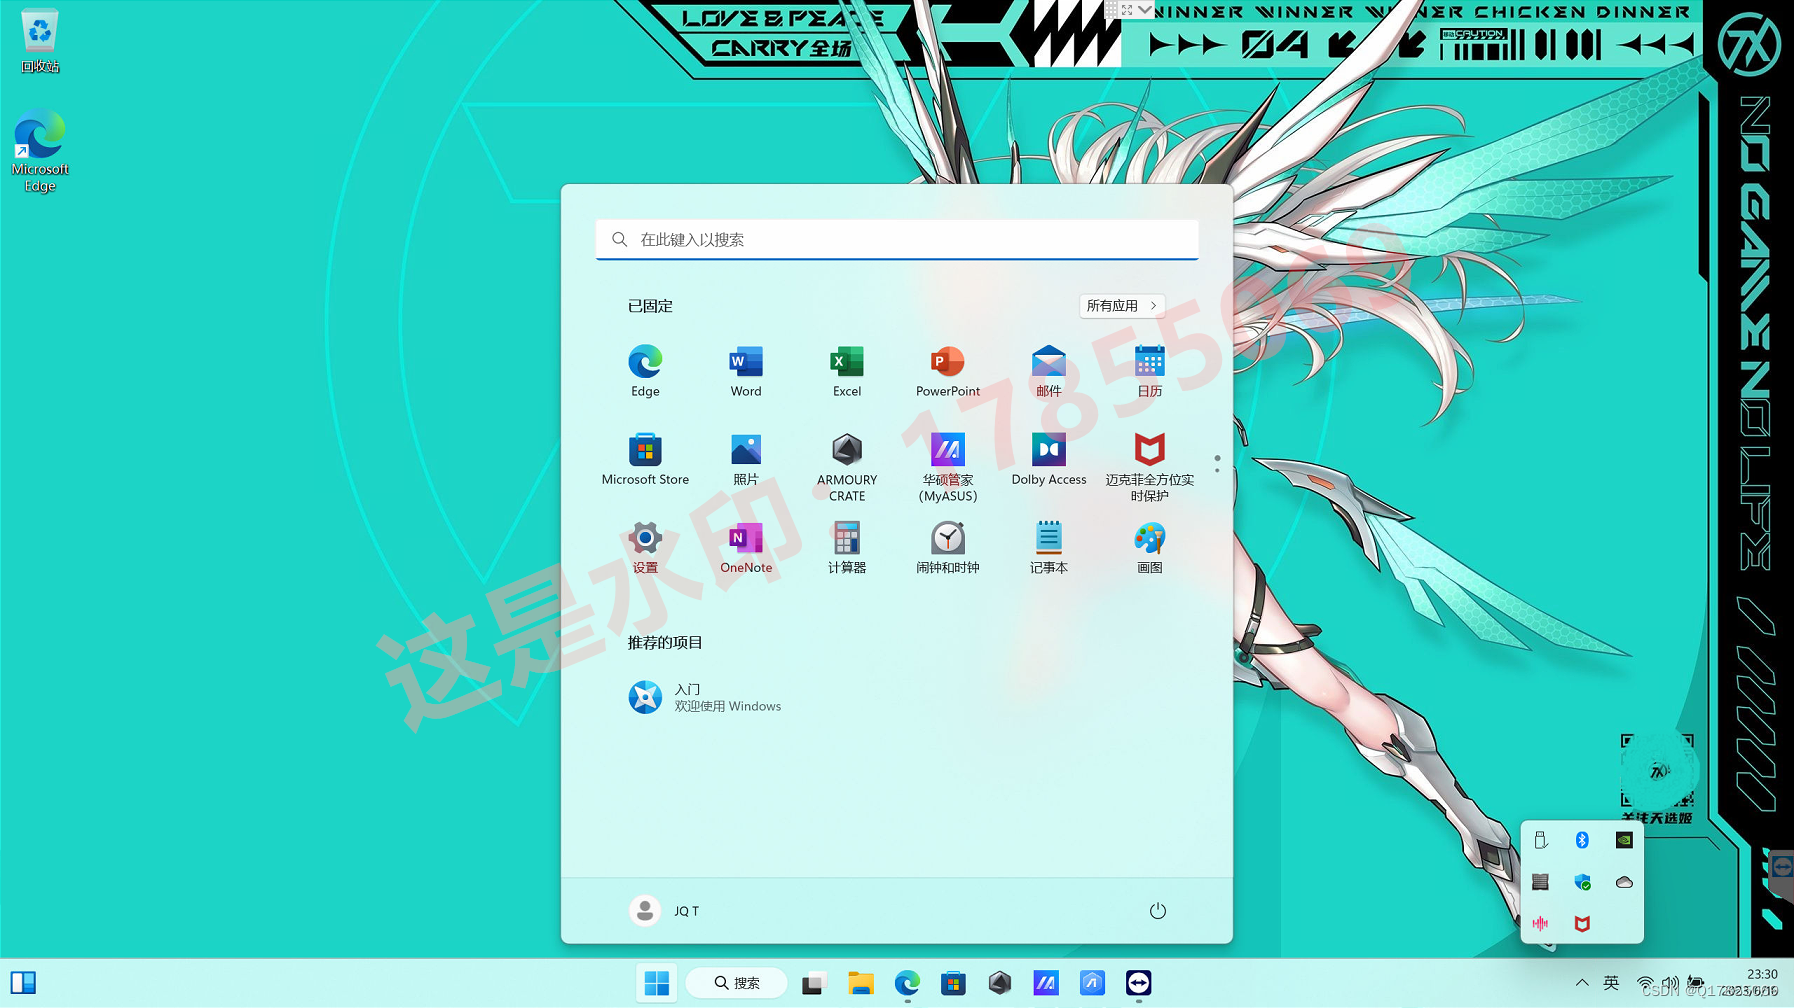Open NVIDIA settings tray icon
Viewport: 1794px width, 1008px height.
pos(1624,841)
